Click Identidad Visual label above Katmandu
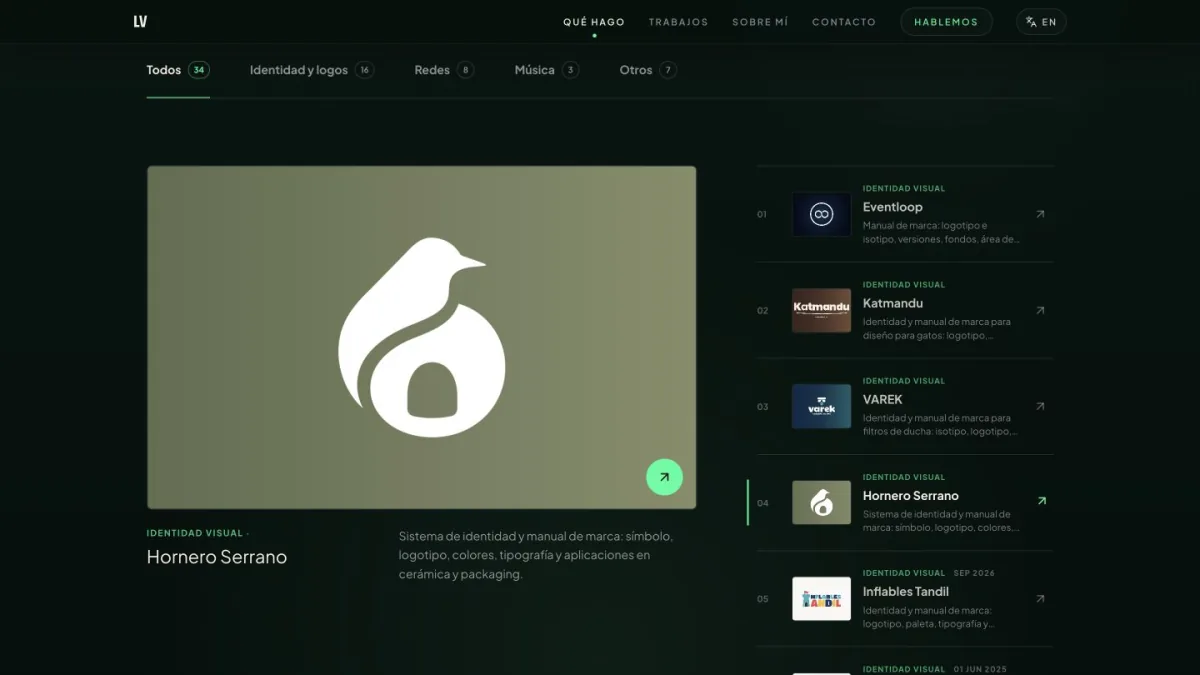This screenshot has height=675, width=1200. pyautogui.click(x=904, y=284)
